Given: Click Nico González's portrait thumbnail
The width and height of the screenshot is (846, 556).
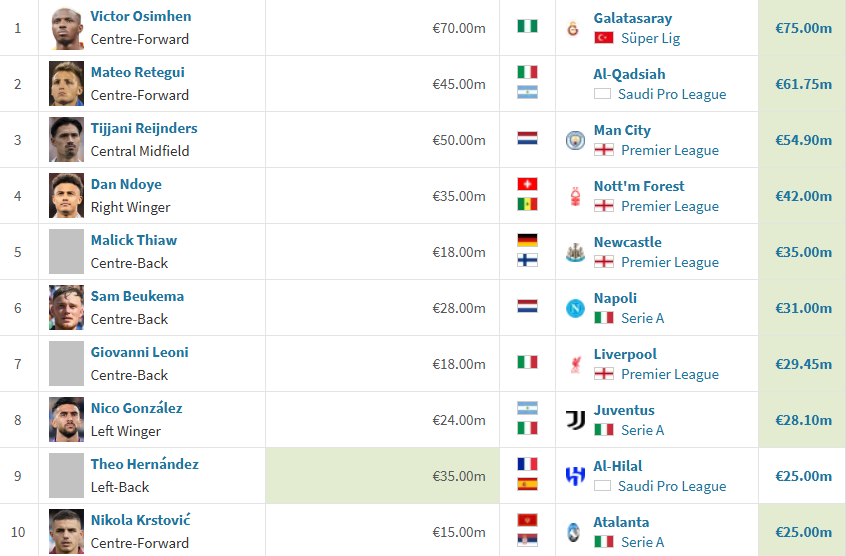Looking at the screenshot, I should (66, 420).
